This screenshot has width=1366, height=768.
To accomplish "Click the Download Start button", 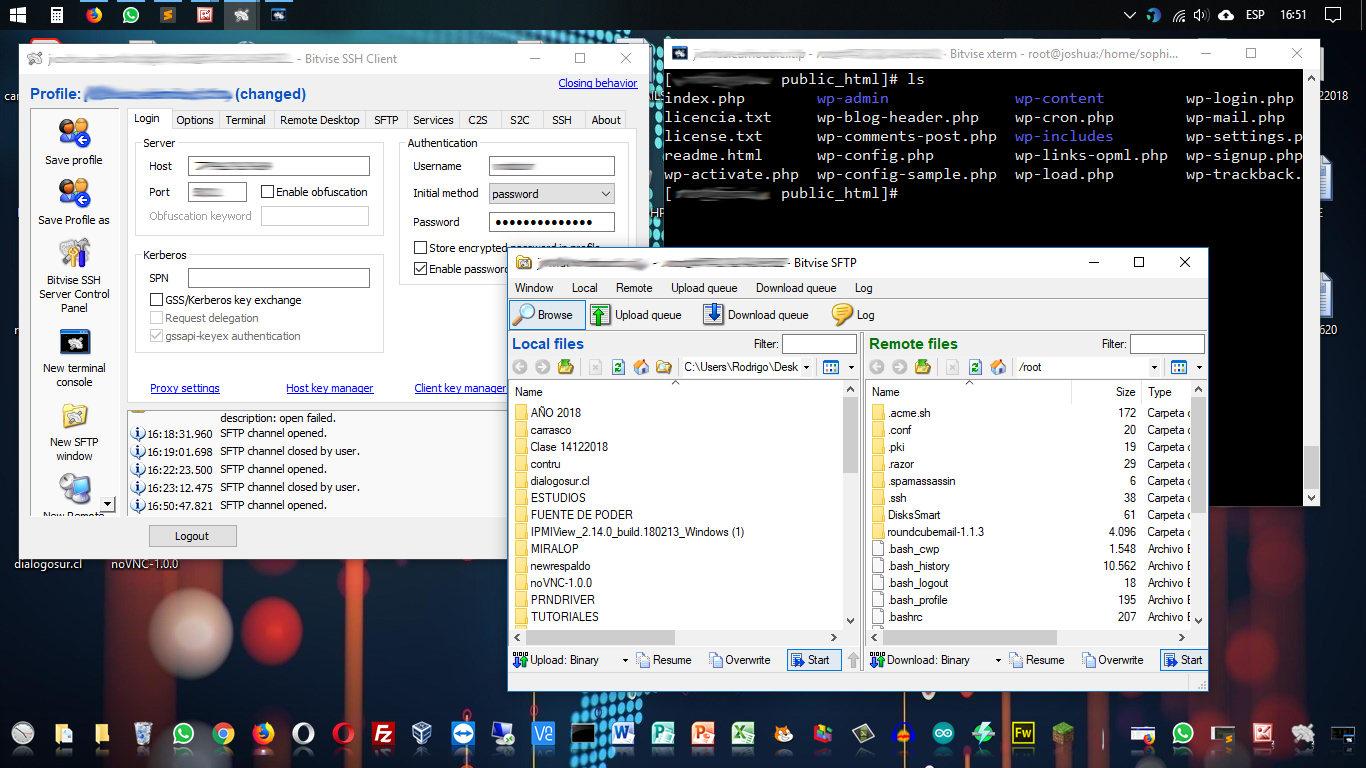I will click(x=1184, y=660).
